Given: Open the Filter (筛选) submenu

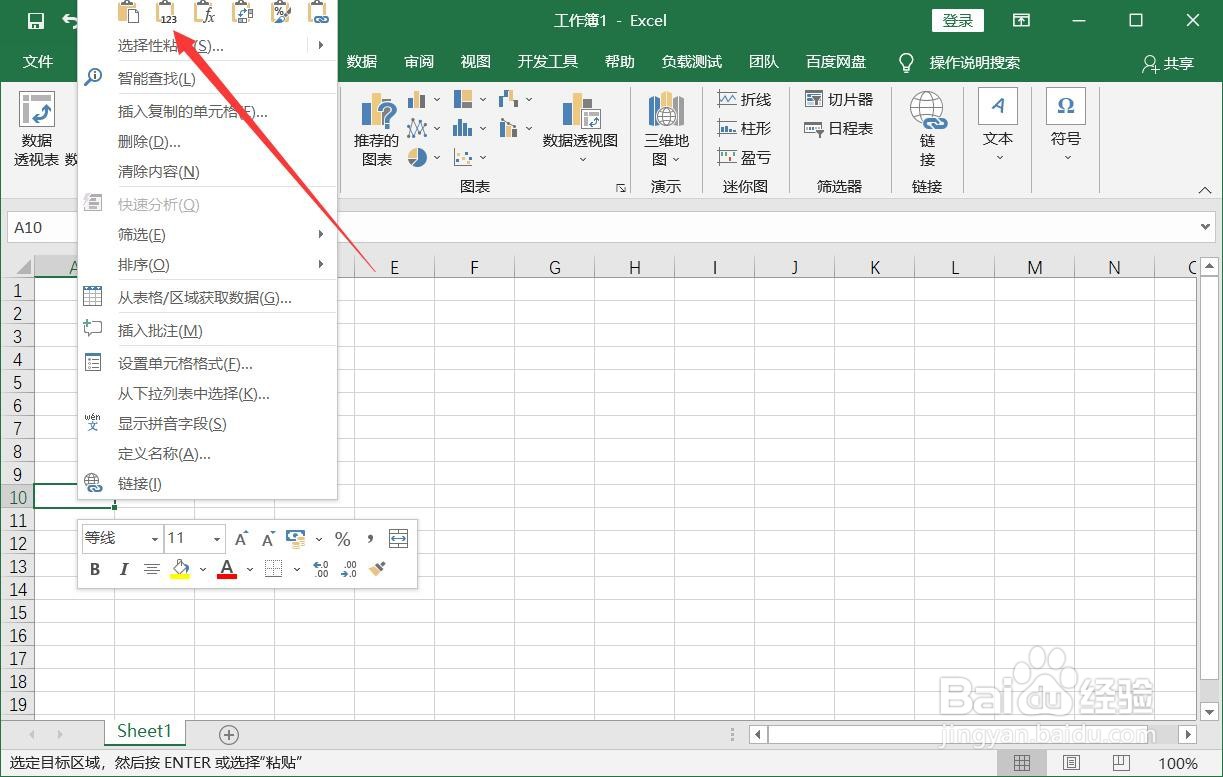Looking at the screenshot, I should point(208,235).
